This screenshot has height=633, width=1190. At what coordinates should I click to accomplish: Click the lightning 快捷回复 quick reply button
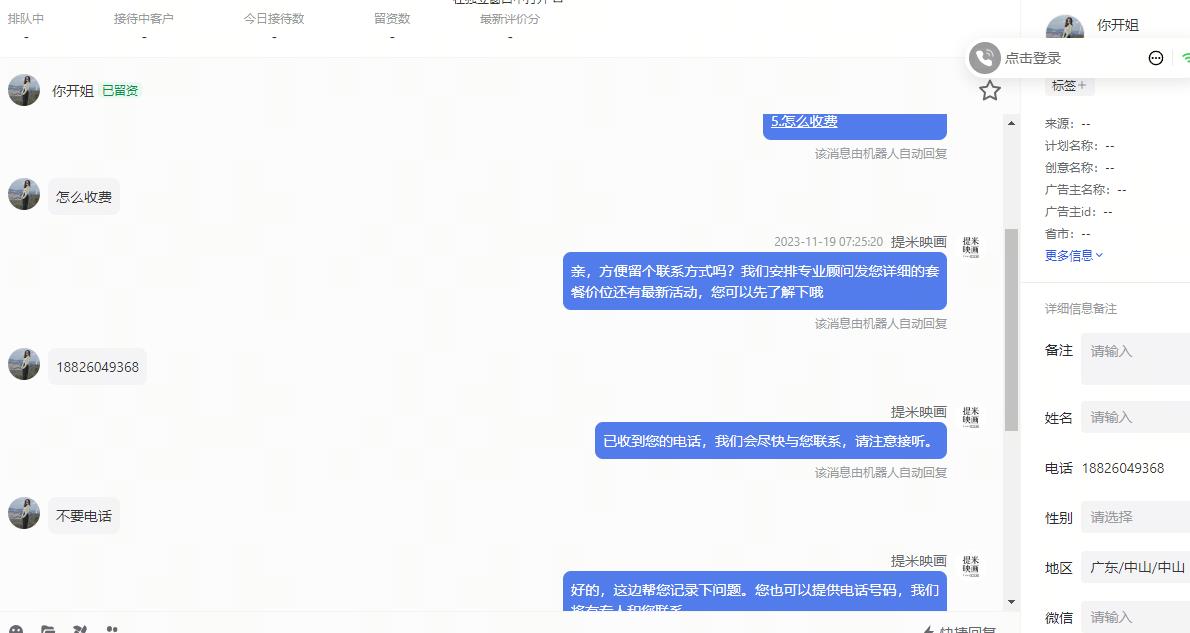[959, 629]
